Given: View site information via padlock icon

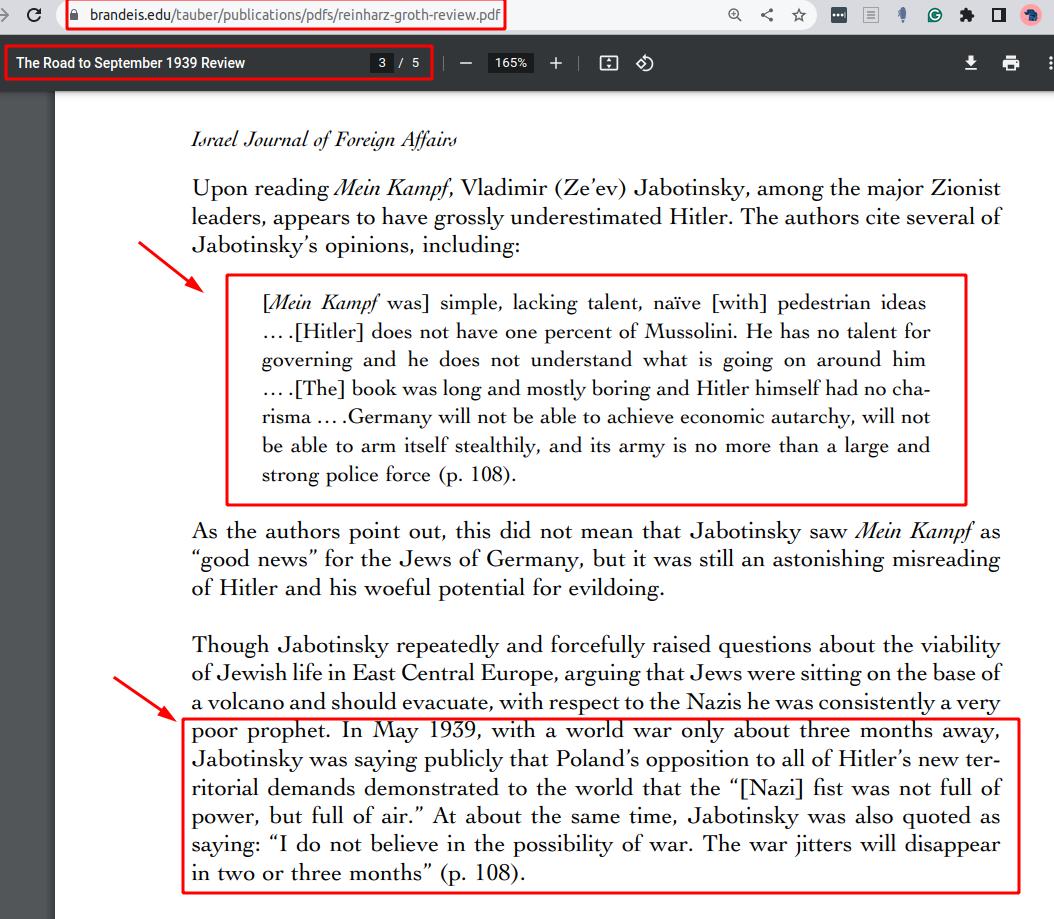Looking at the screenshot, I should coord(74,15).
